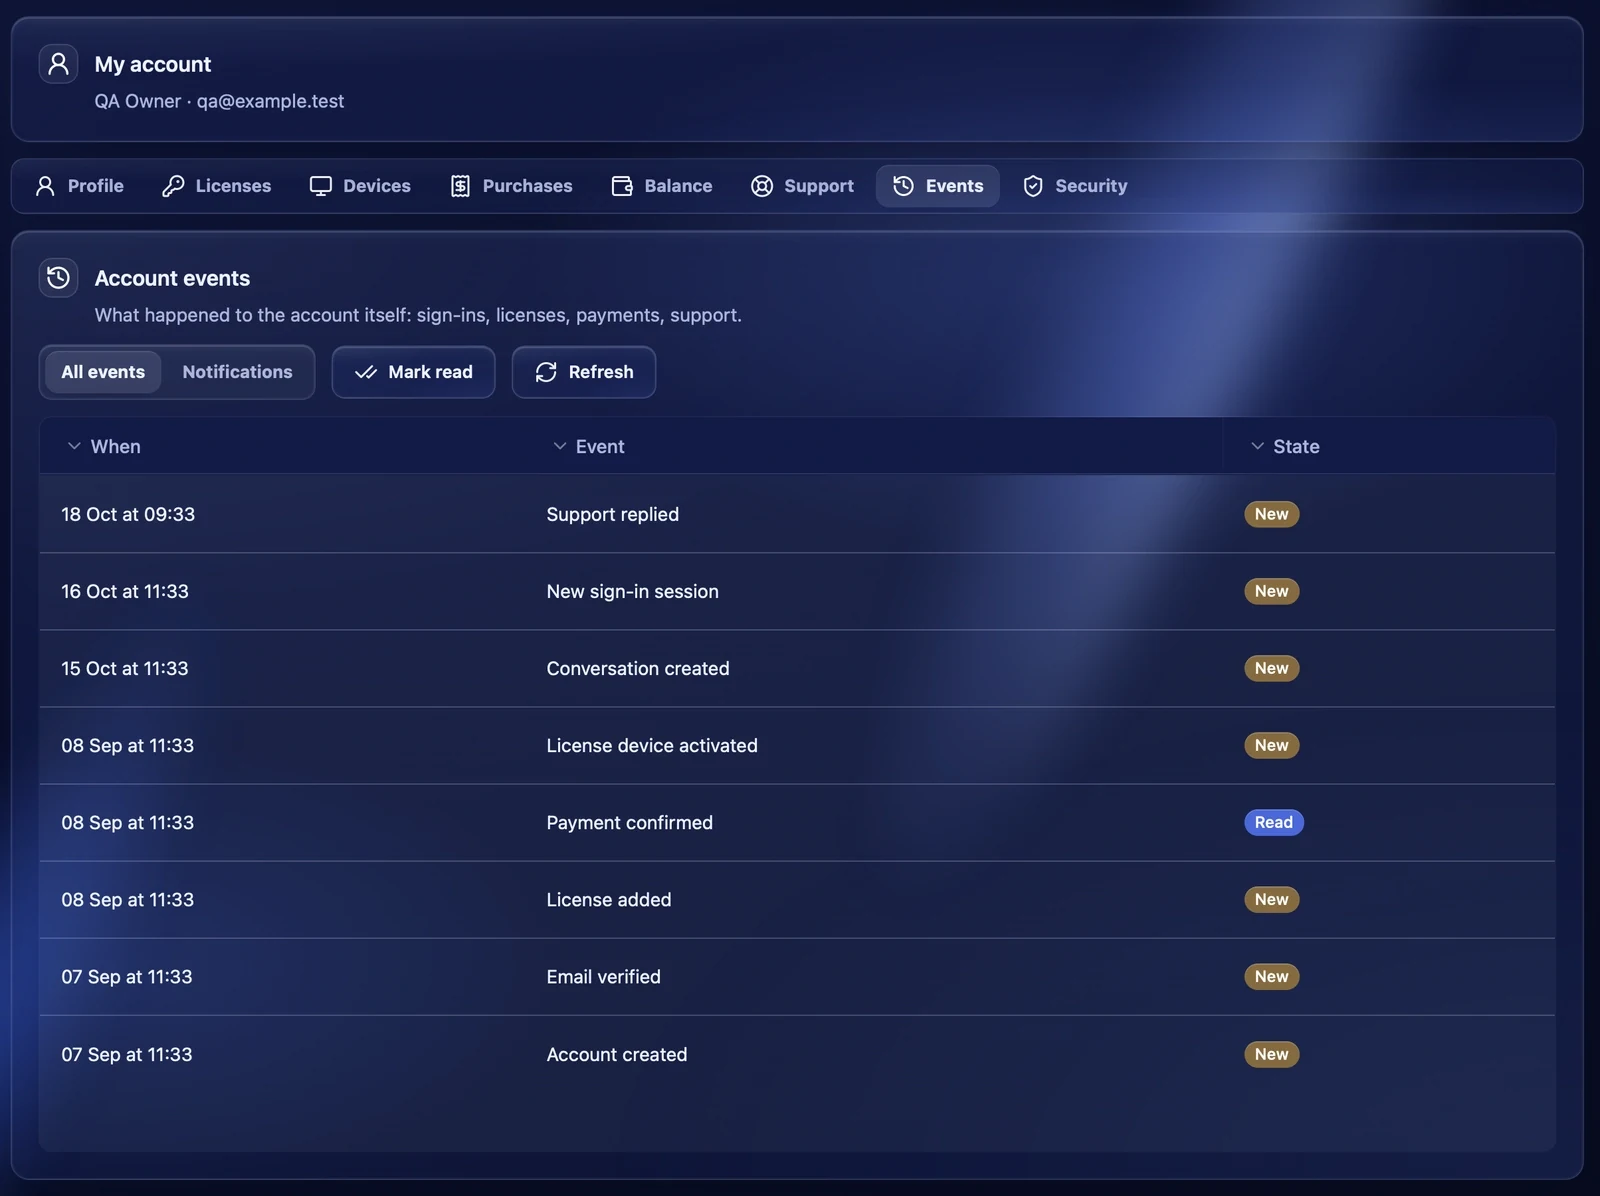Click the 16 Oct at 11:33 timestamp
Viewport: 1600px width, 1196px height.
click(125, 591)
